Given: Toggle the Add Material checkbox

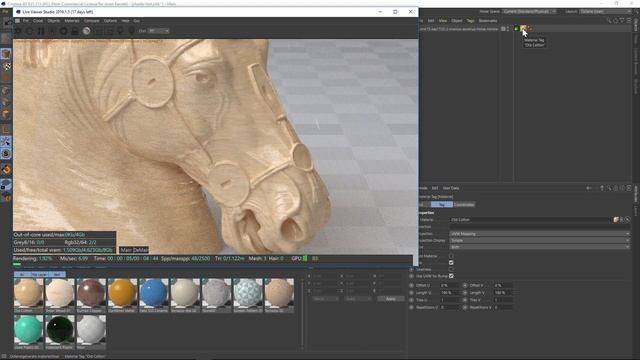Looking at the screenshot, I should [x=451, y=256].
